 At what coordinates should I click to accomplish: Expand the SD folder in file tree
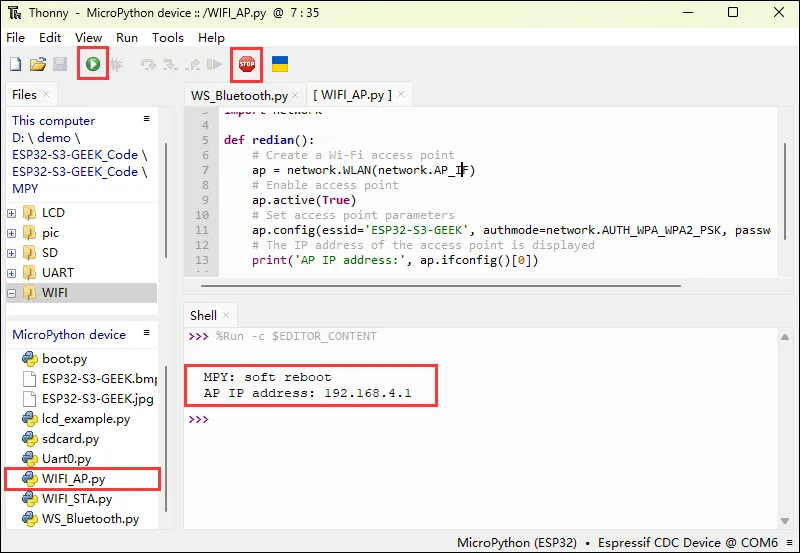coord(12,253)
